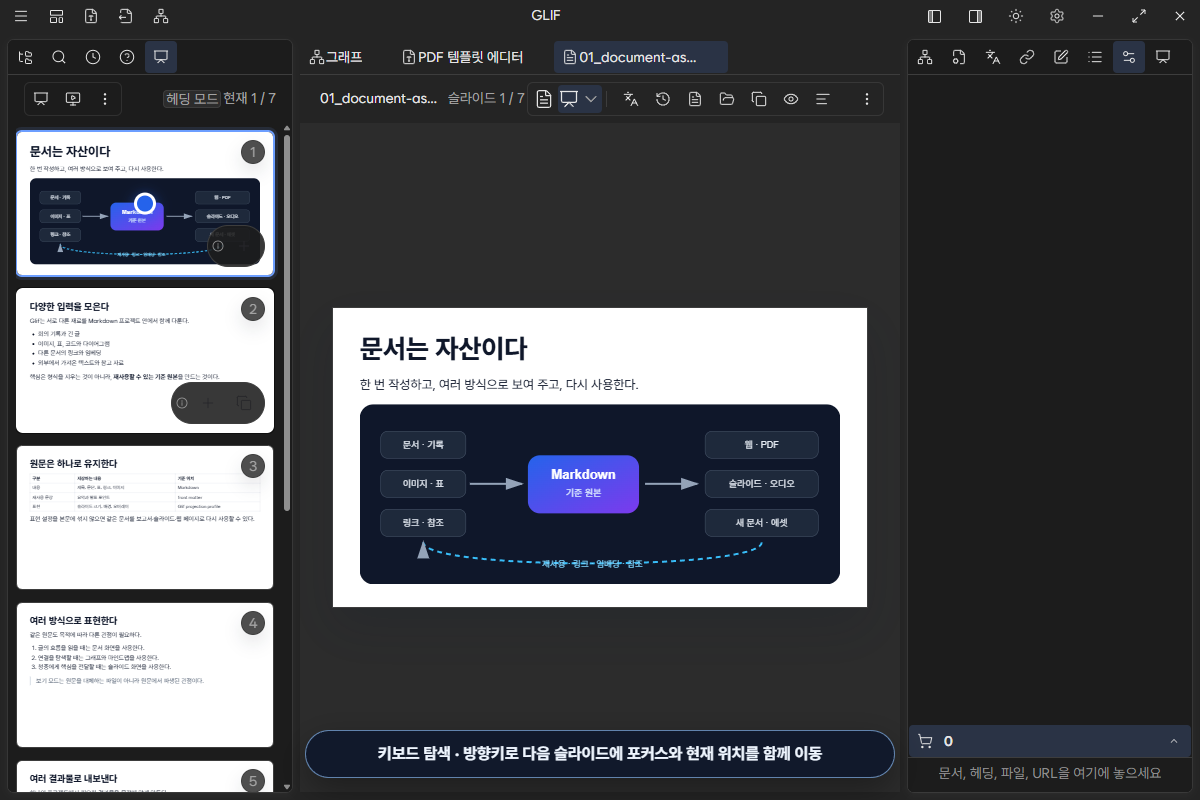Viewport: 1200px width, 800px height.
Task: Open the outline list tab in right panel
Action: [x=1095, y=57]
